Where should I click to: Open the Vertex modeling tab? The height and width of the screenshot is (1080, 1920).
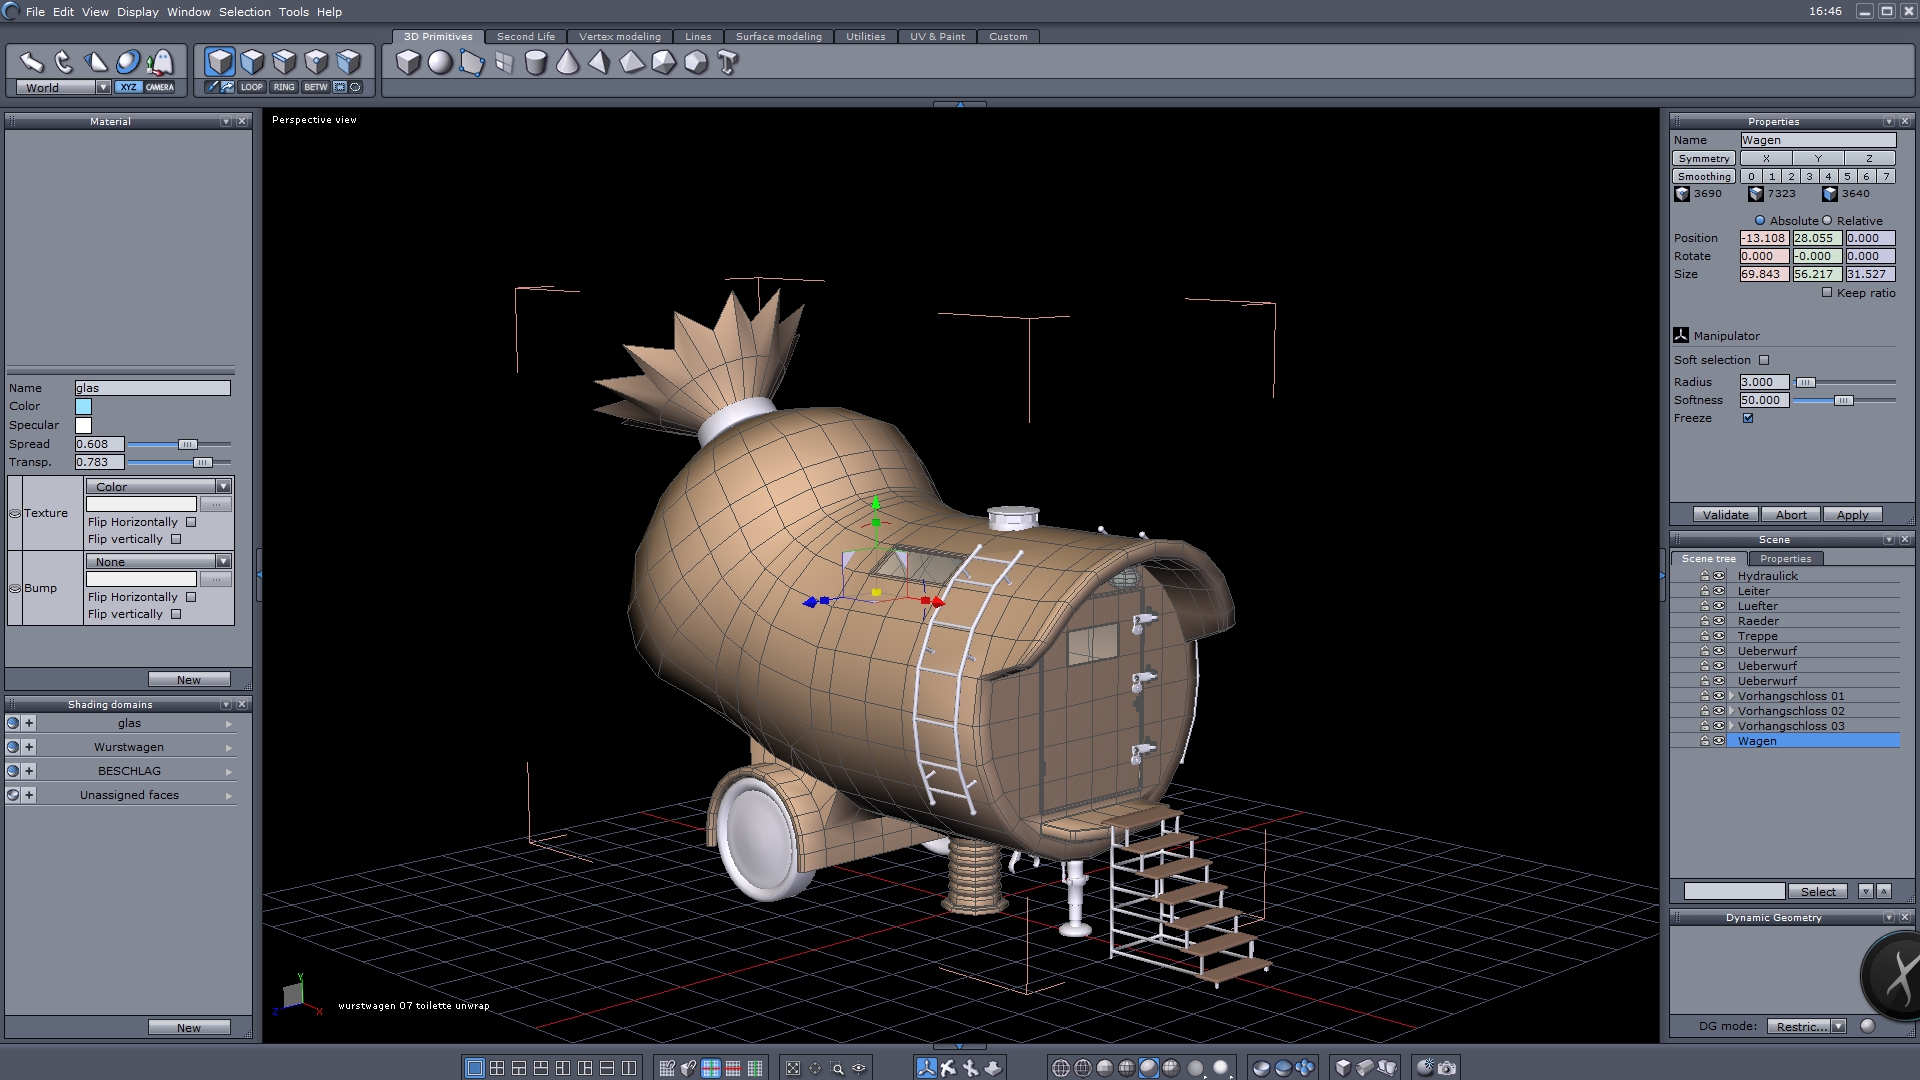click(x=619, y=37)
